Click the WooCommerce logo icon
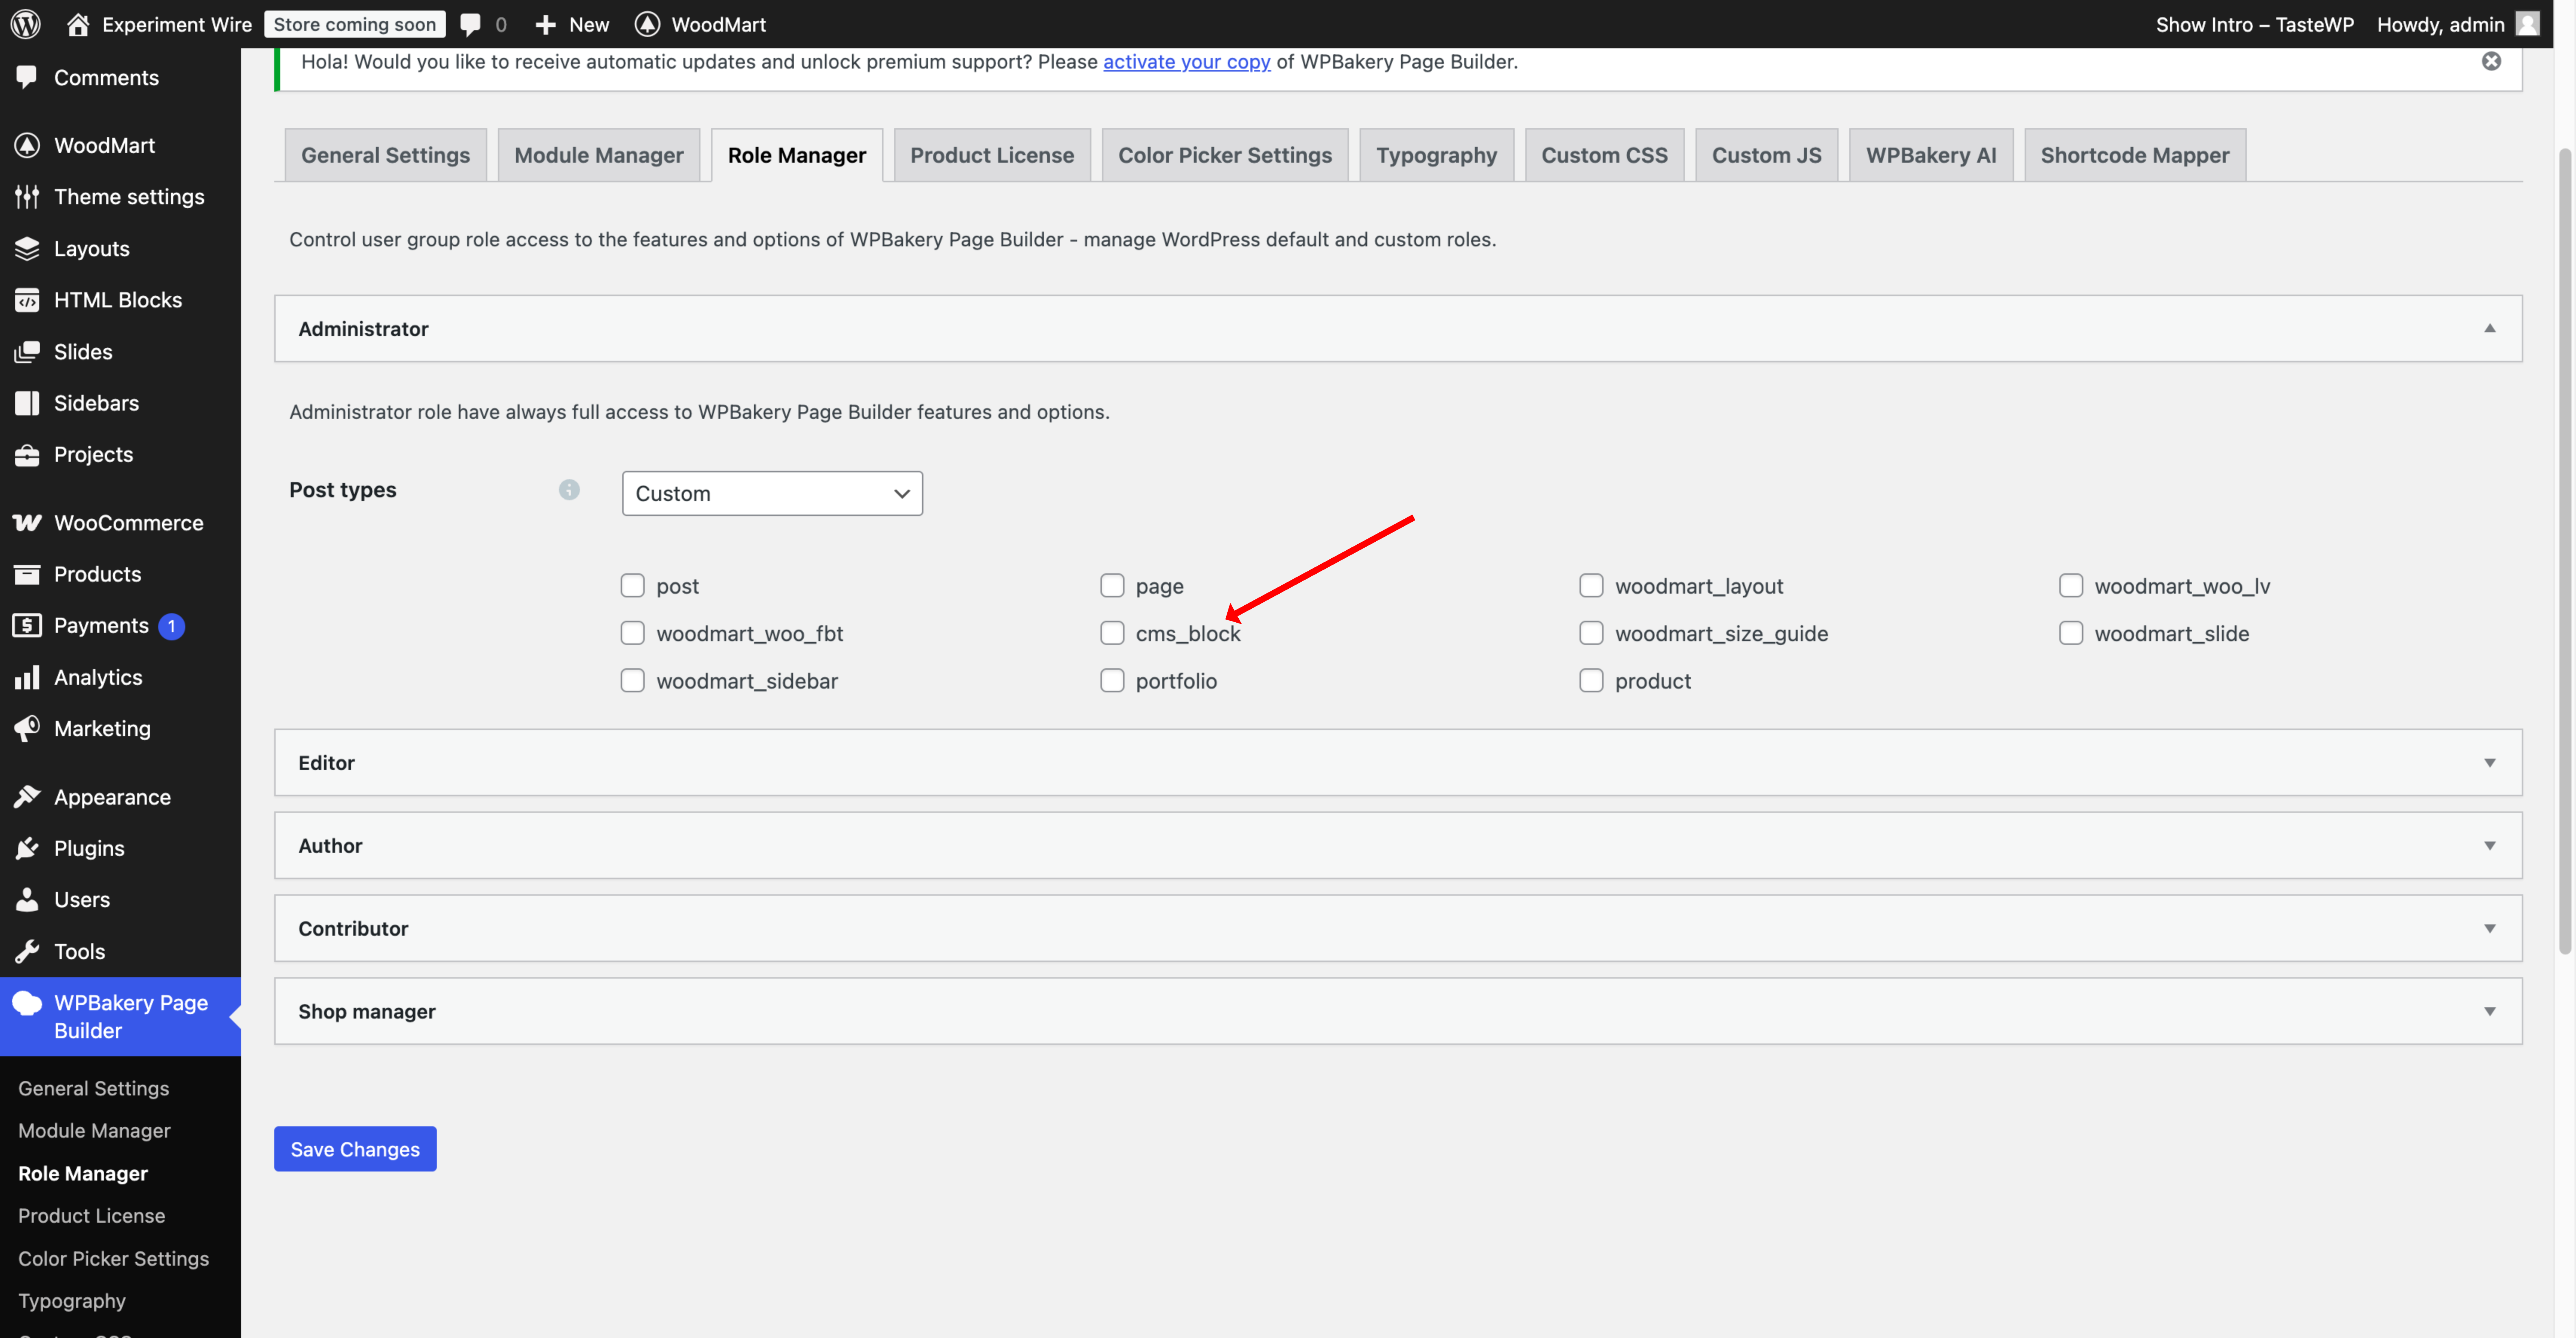The height and width of the screenshot is (1338, 2576). click(x=27, y=522)
